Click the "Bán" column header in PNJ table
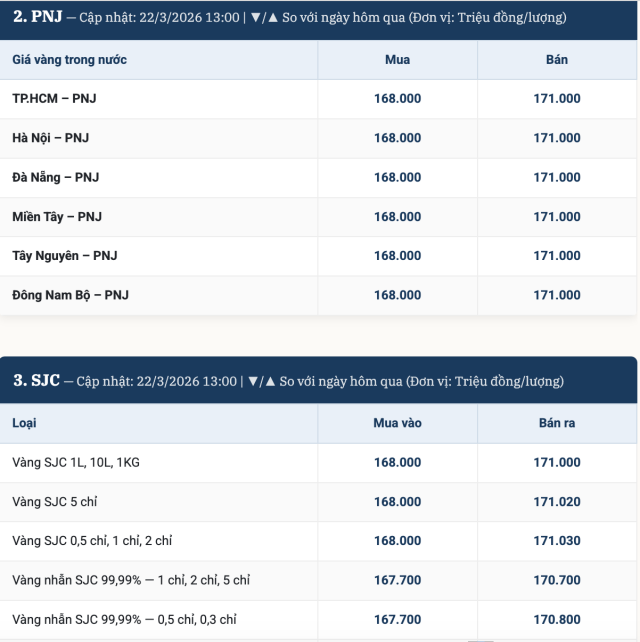The width and height of the screenshot is (640, 642). point(557,60)
